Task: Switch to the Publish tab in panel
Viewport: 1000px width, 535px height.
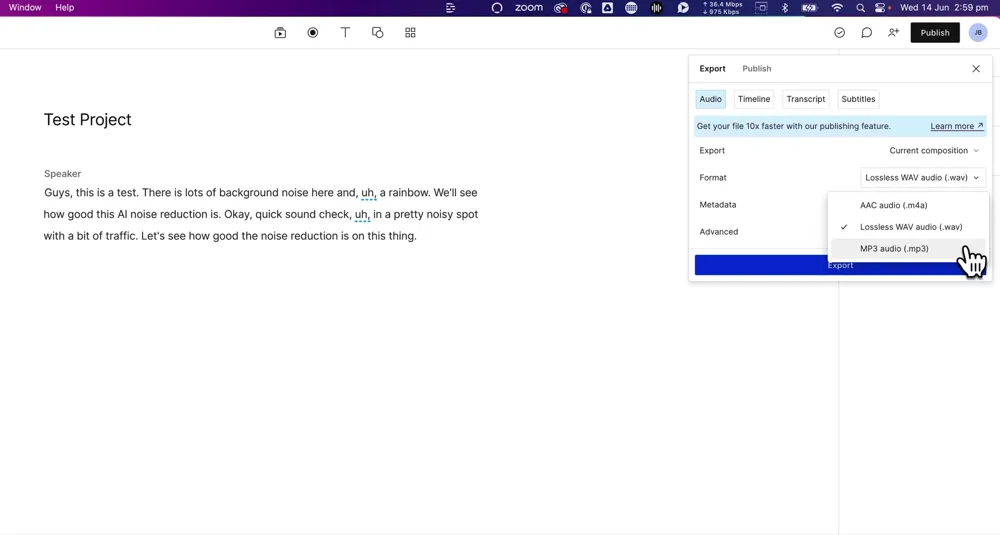Action: 756,69
